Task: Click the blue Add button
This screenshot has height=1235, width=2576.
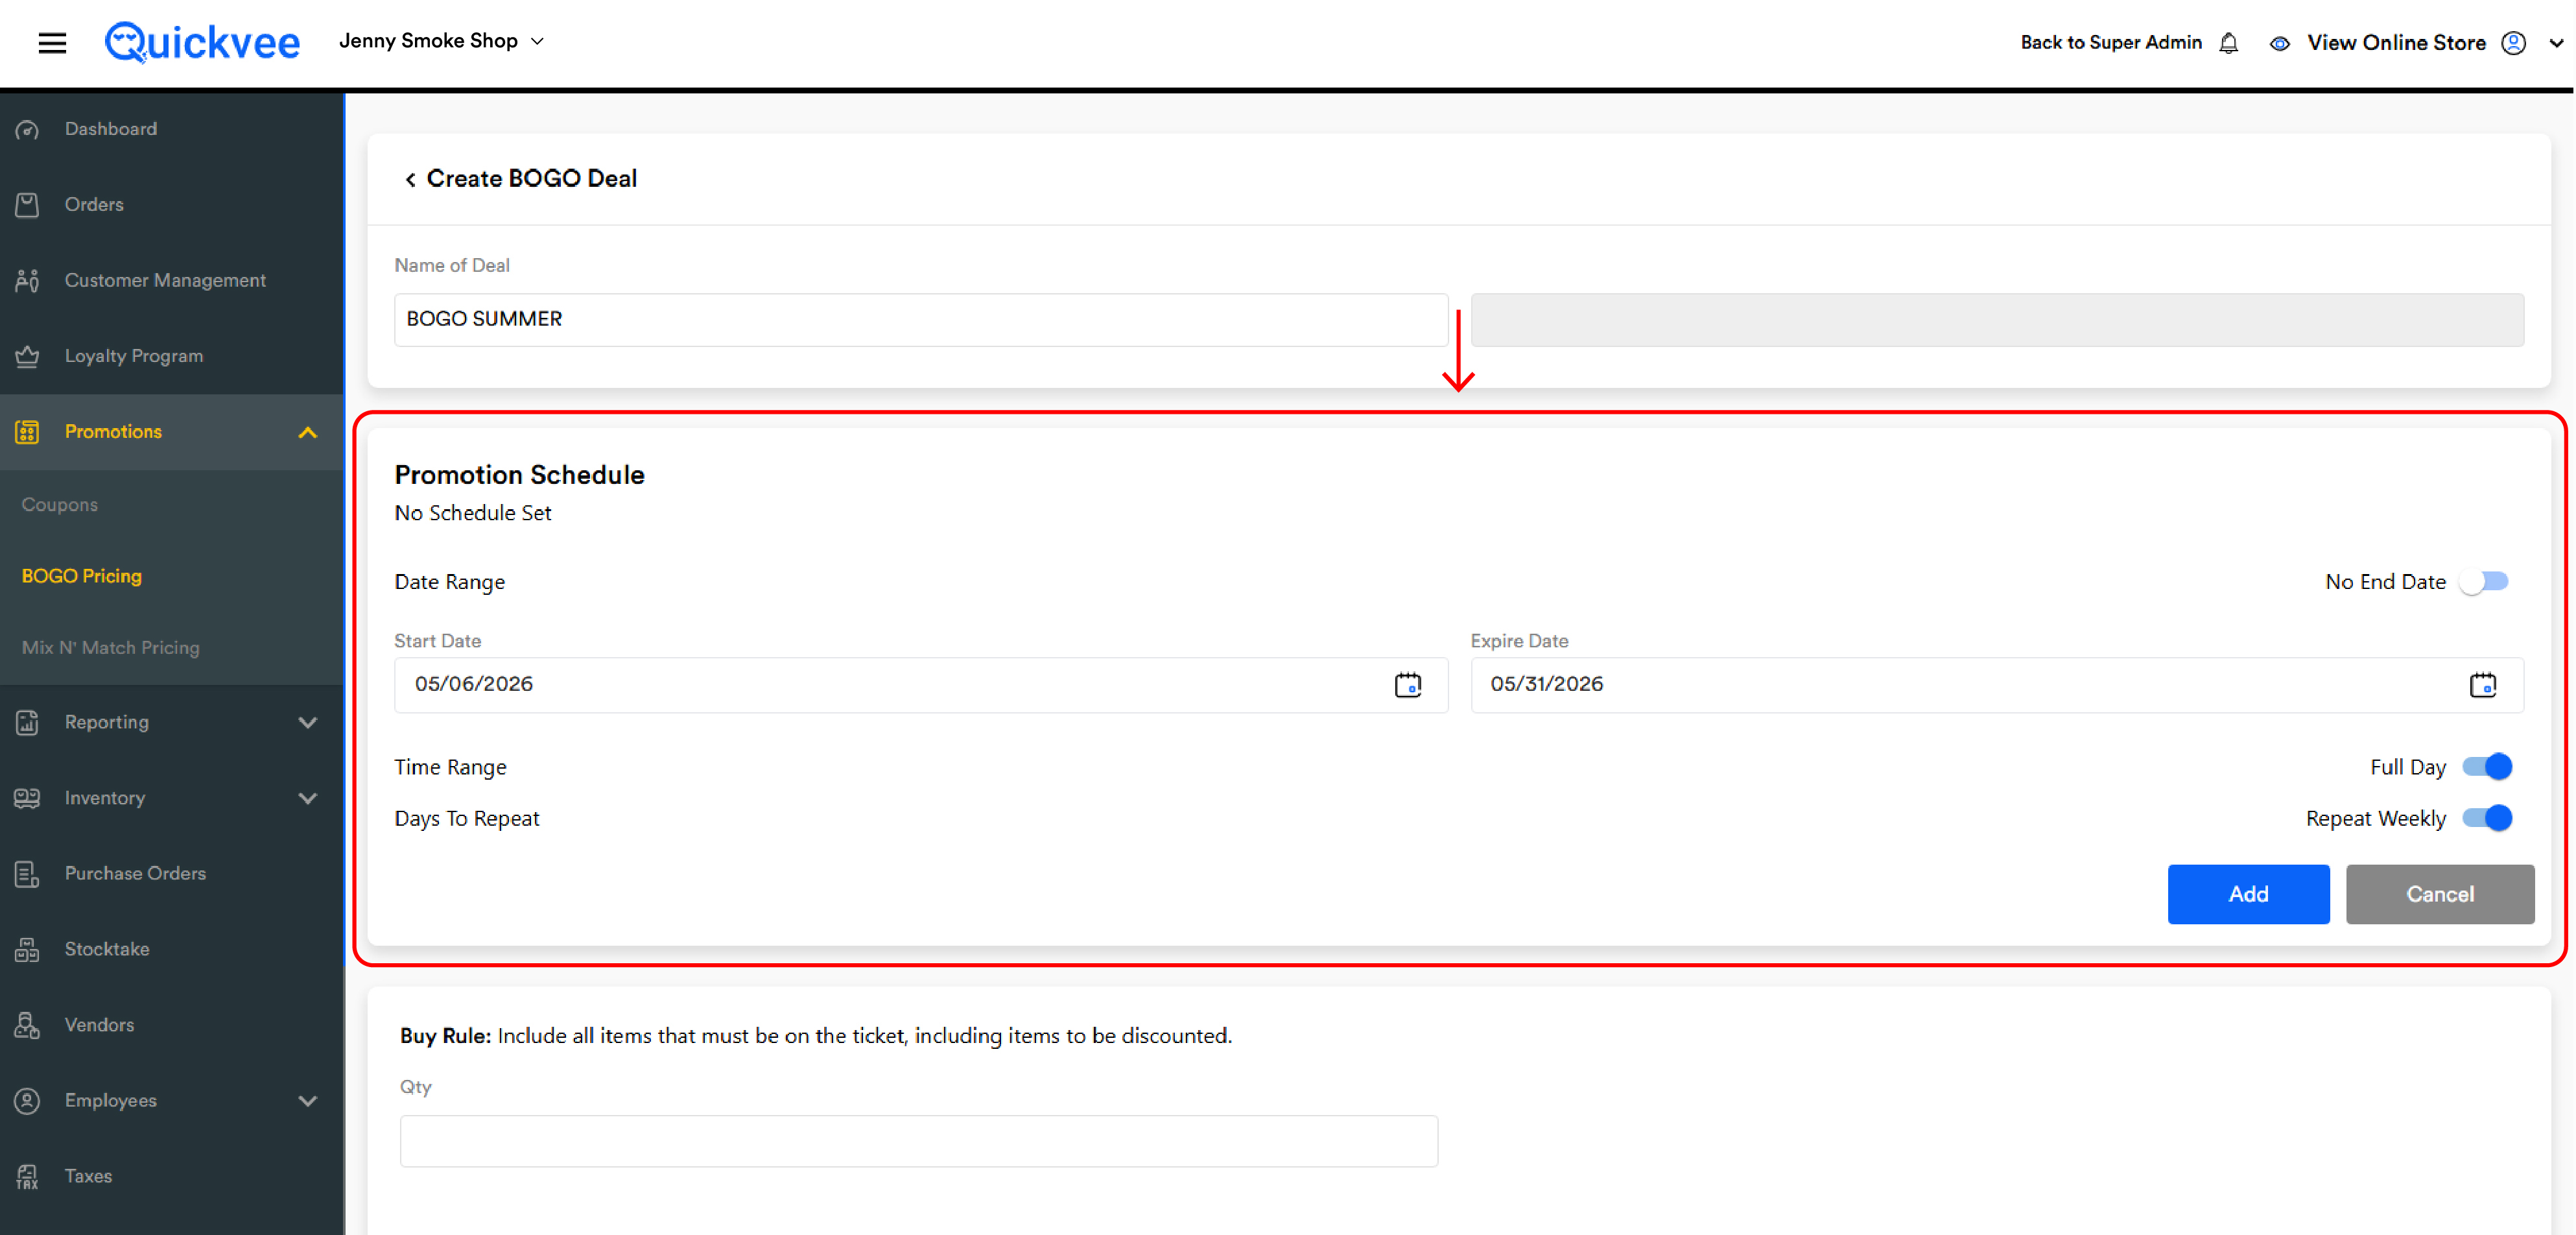Action: tap(2248, 894)
